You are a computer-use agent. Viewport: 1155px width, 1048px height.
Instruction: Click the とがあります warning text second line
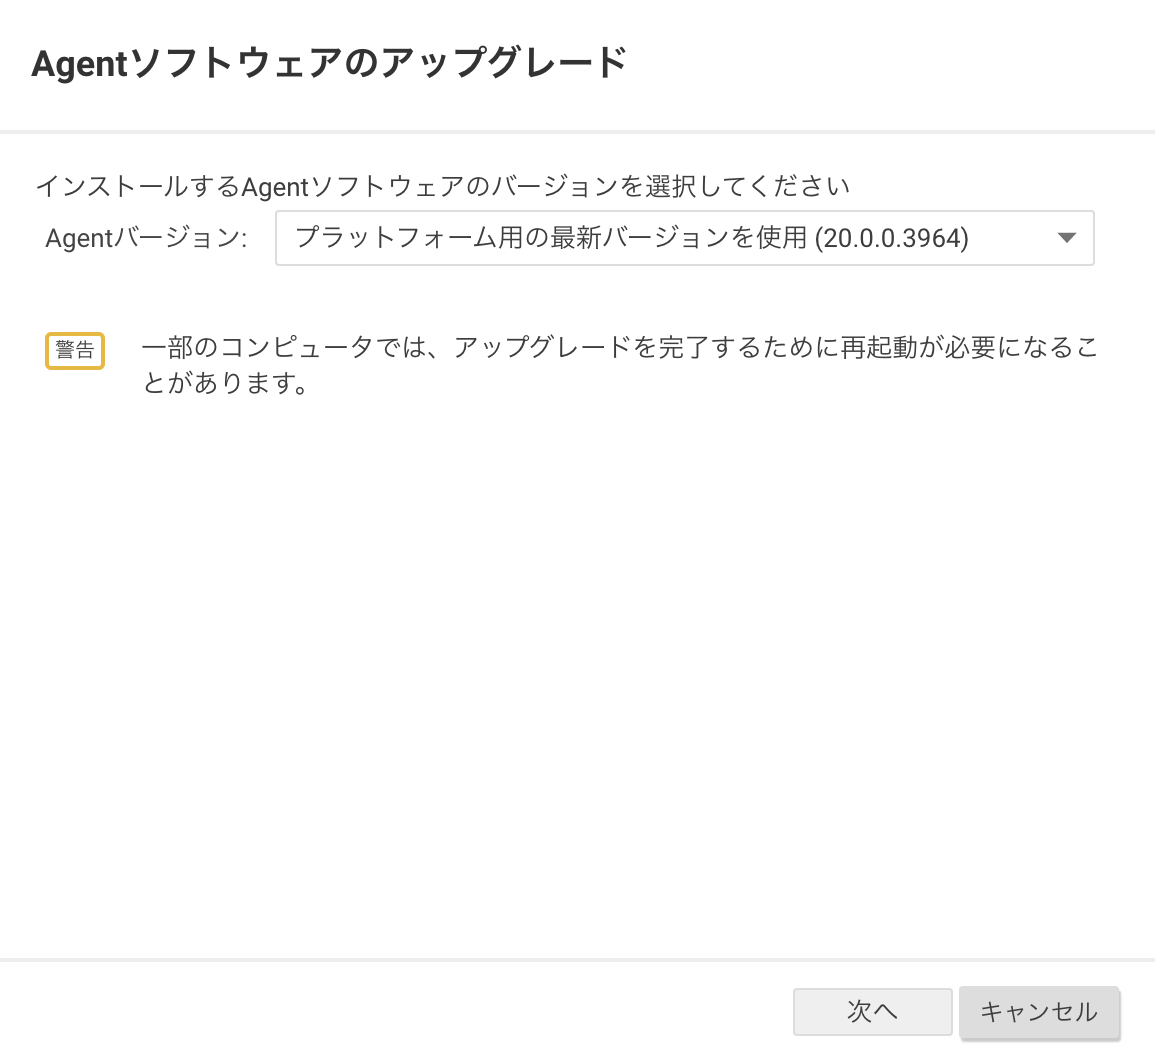point(226,383)
